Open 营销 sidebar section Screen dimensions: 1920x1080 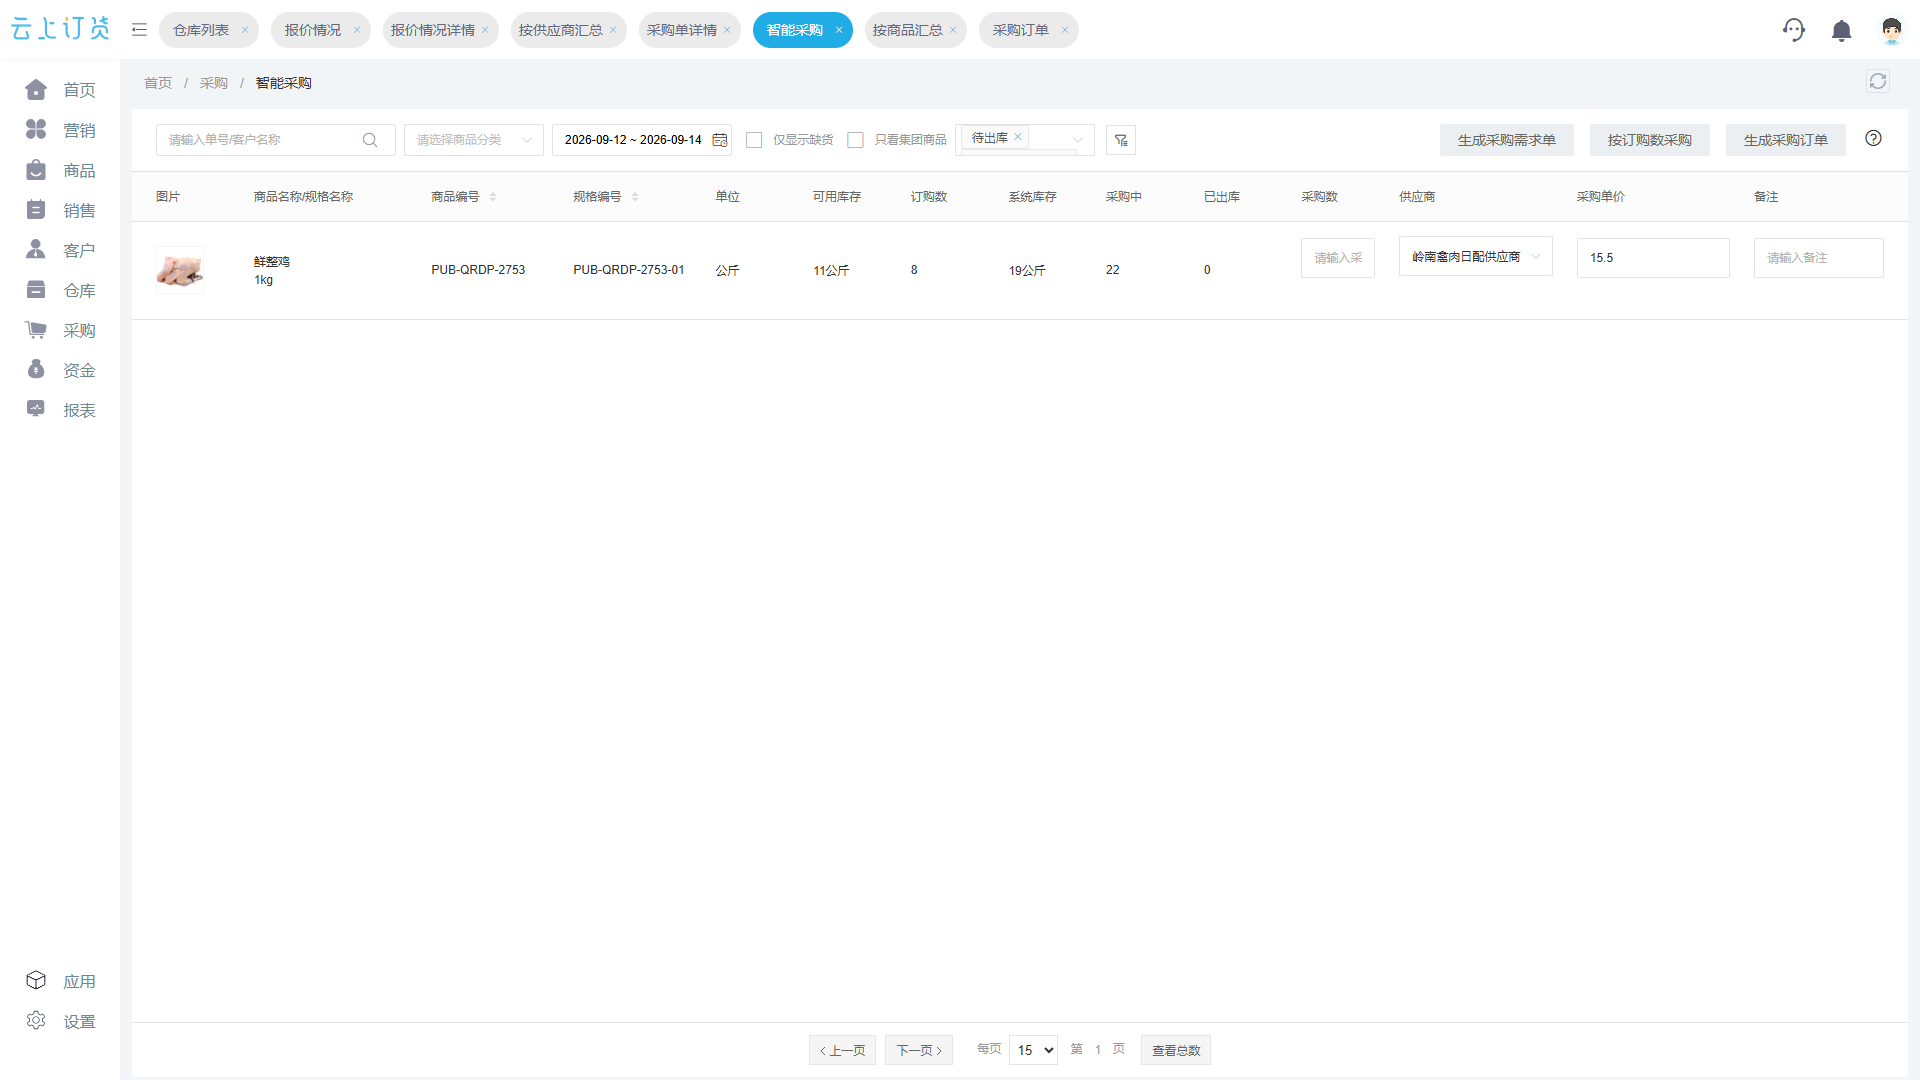(x=60, y=130)
